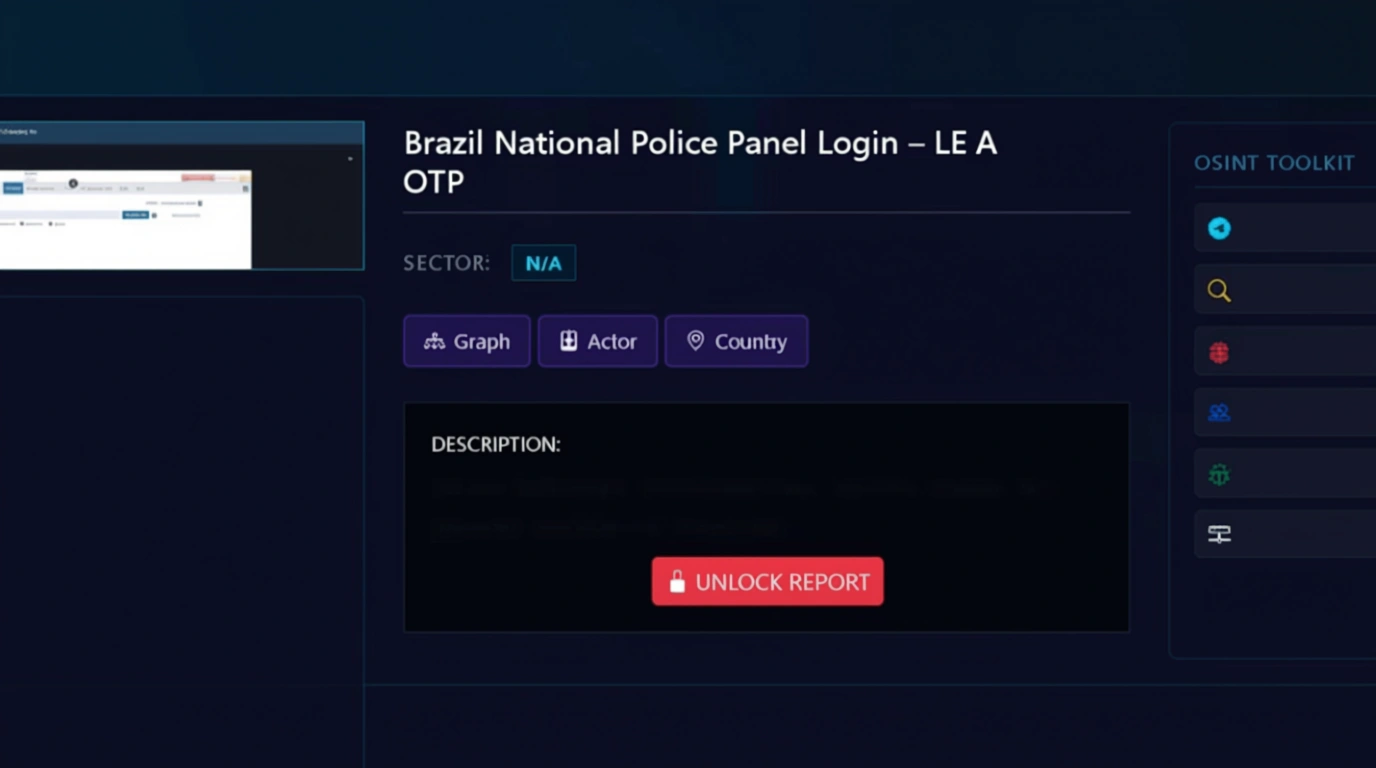Viewport: 1376px width, 768px height.
Task: Click the N/A sector badge
Action: coord(543,264)
